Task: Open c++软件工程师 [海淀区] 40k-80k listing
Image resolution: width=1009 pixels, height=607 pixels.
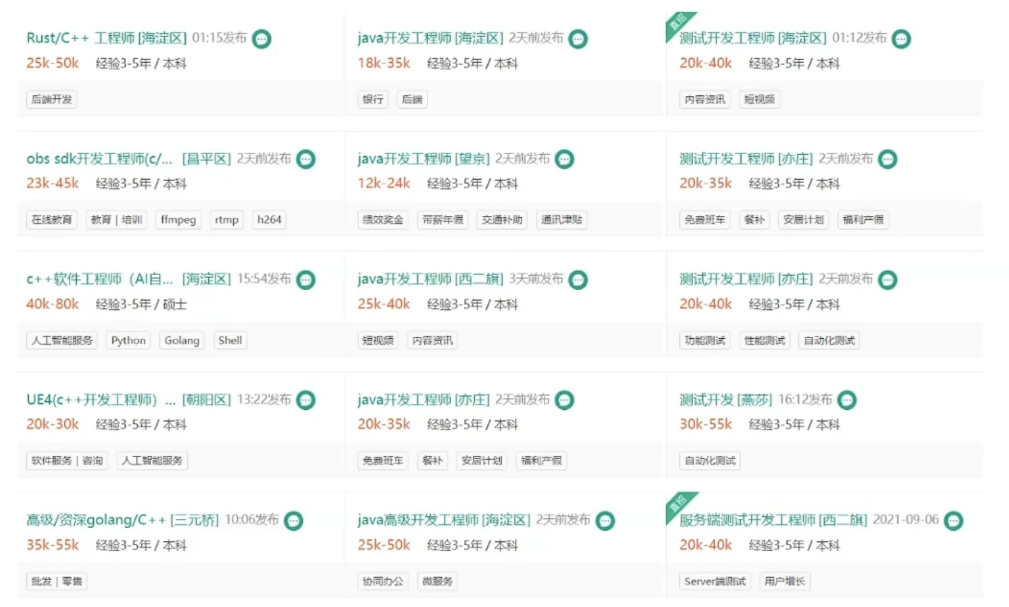Action: pos(129,279)
